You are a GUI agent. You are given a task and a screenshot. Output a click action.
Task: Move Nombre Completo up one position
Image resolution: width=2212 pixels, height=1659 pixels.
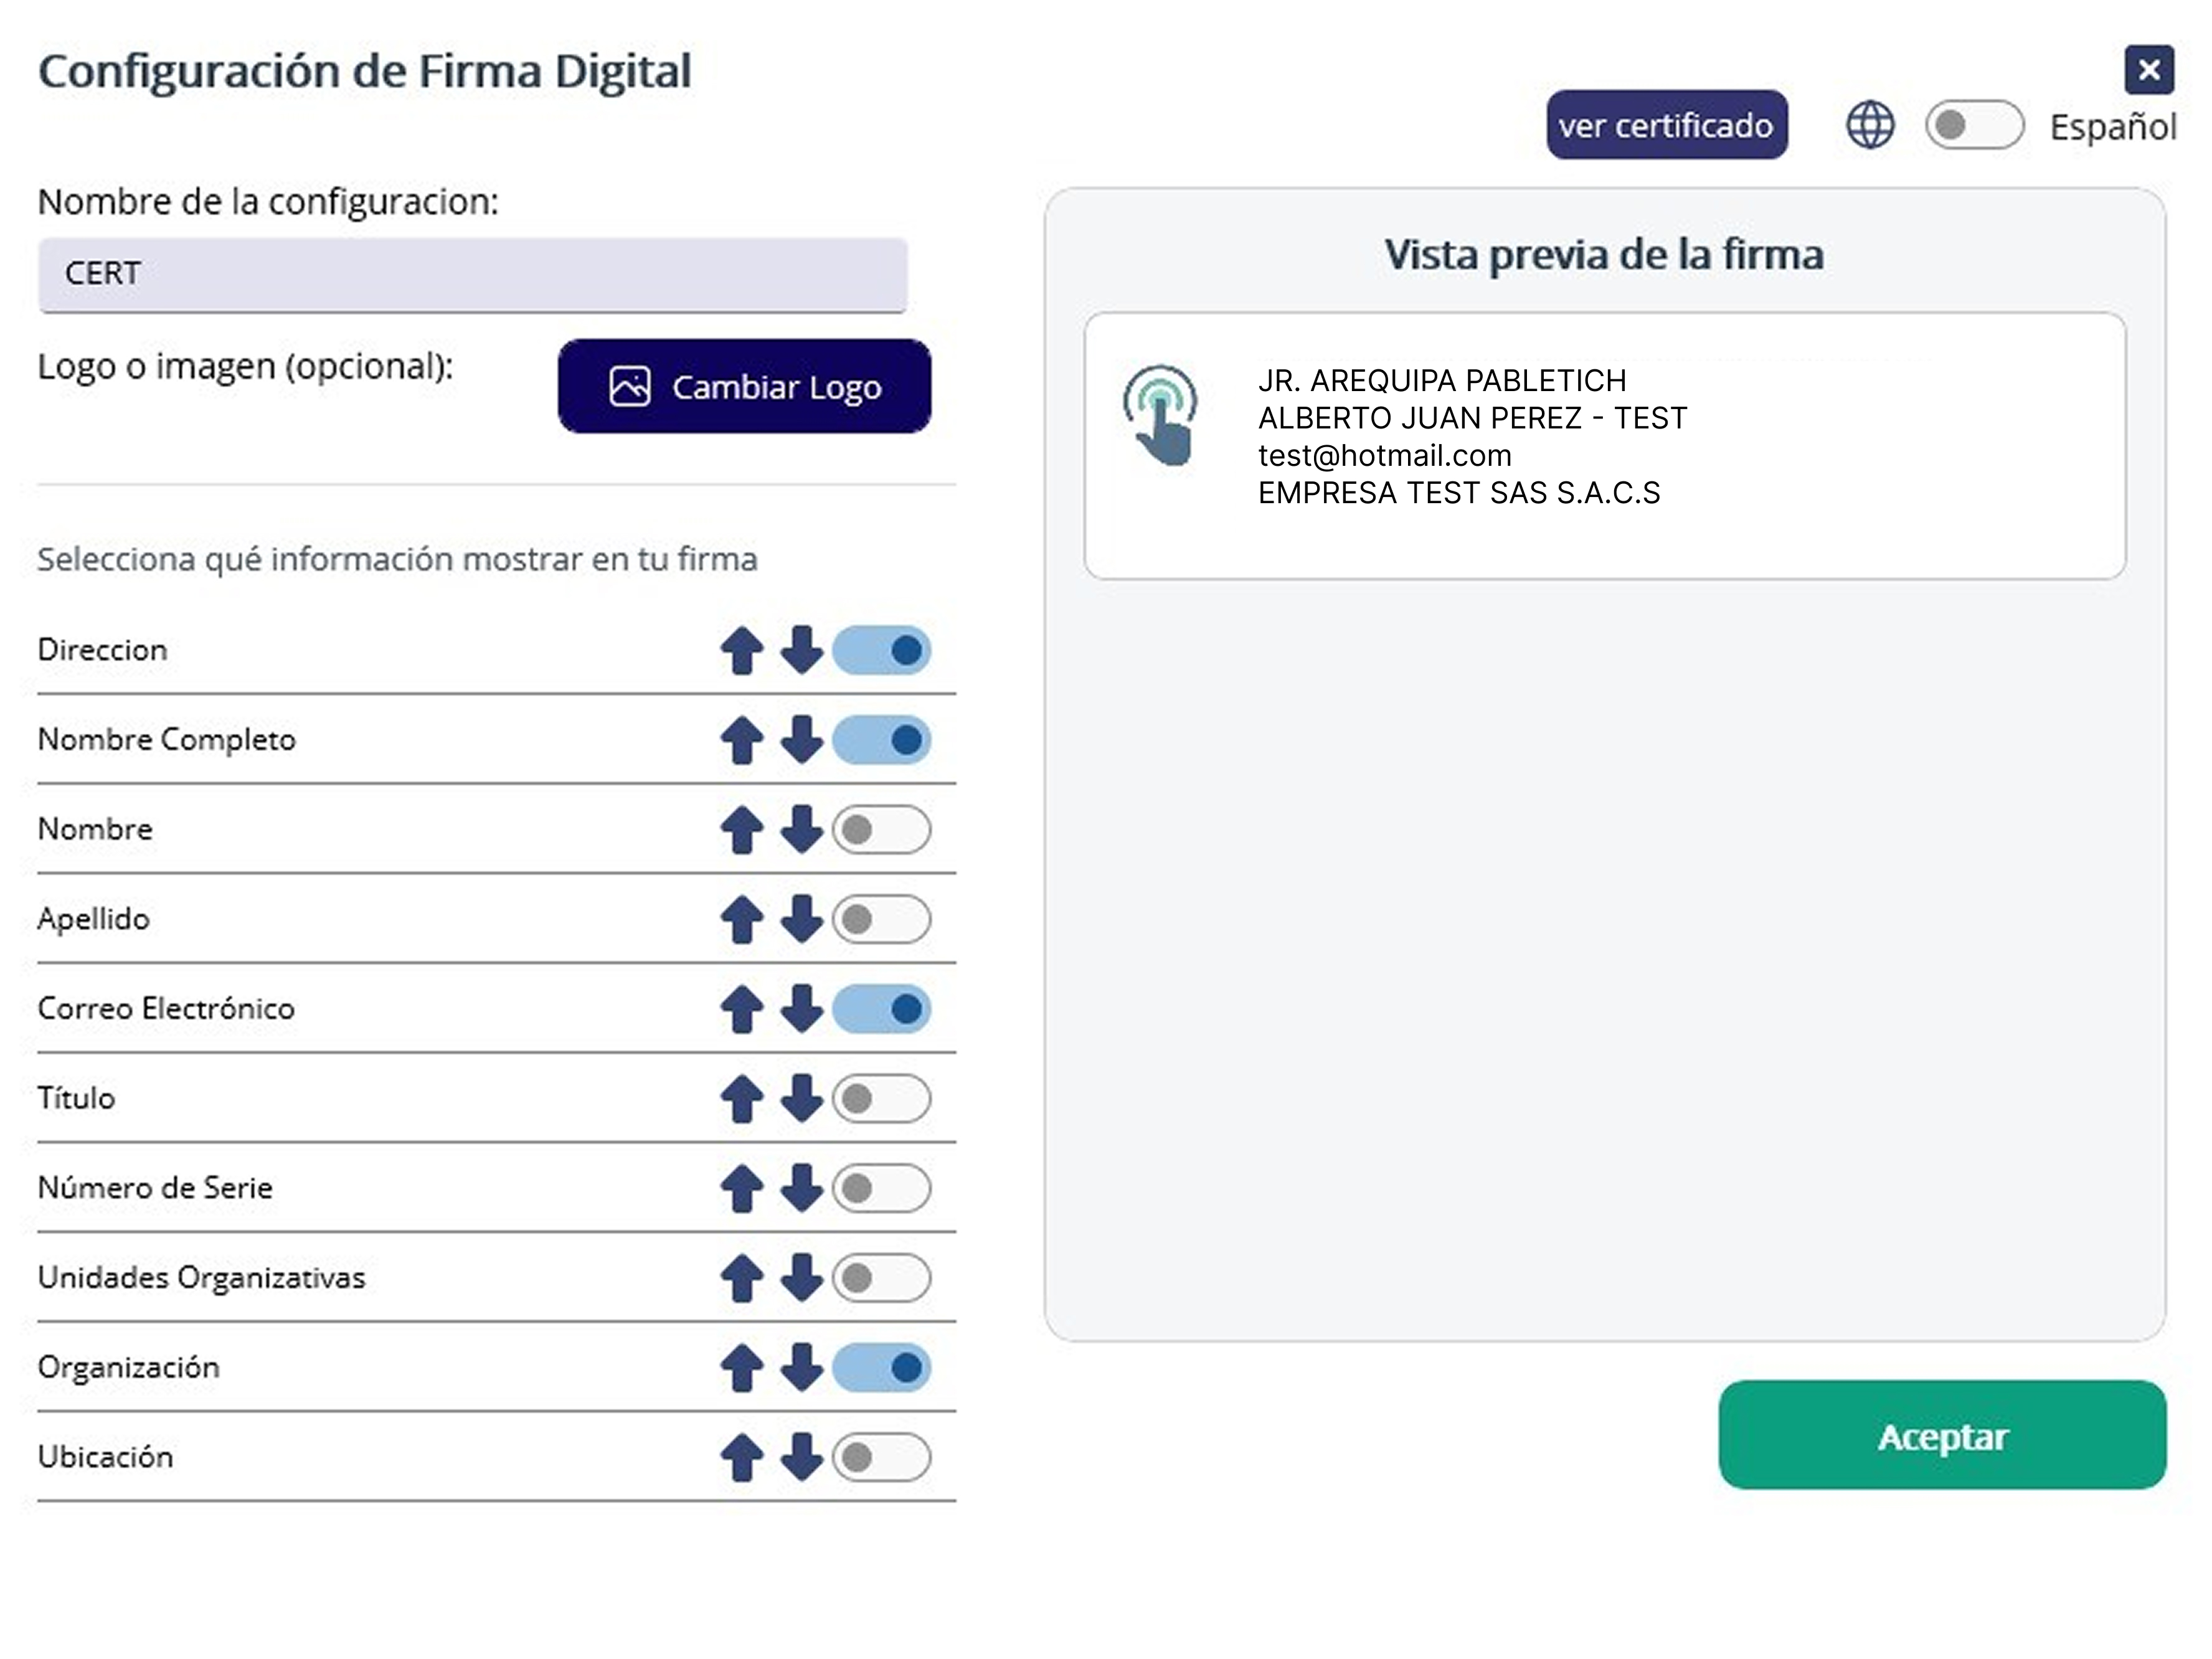(741, 740)
